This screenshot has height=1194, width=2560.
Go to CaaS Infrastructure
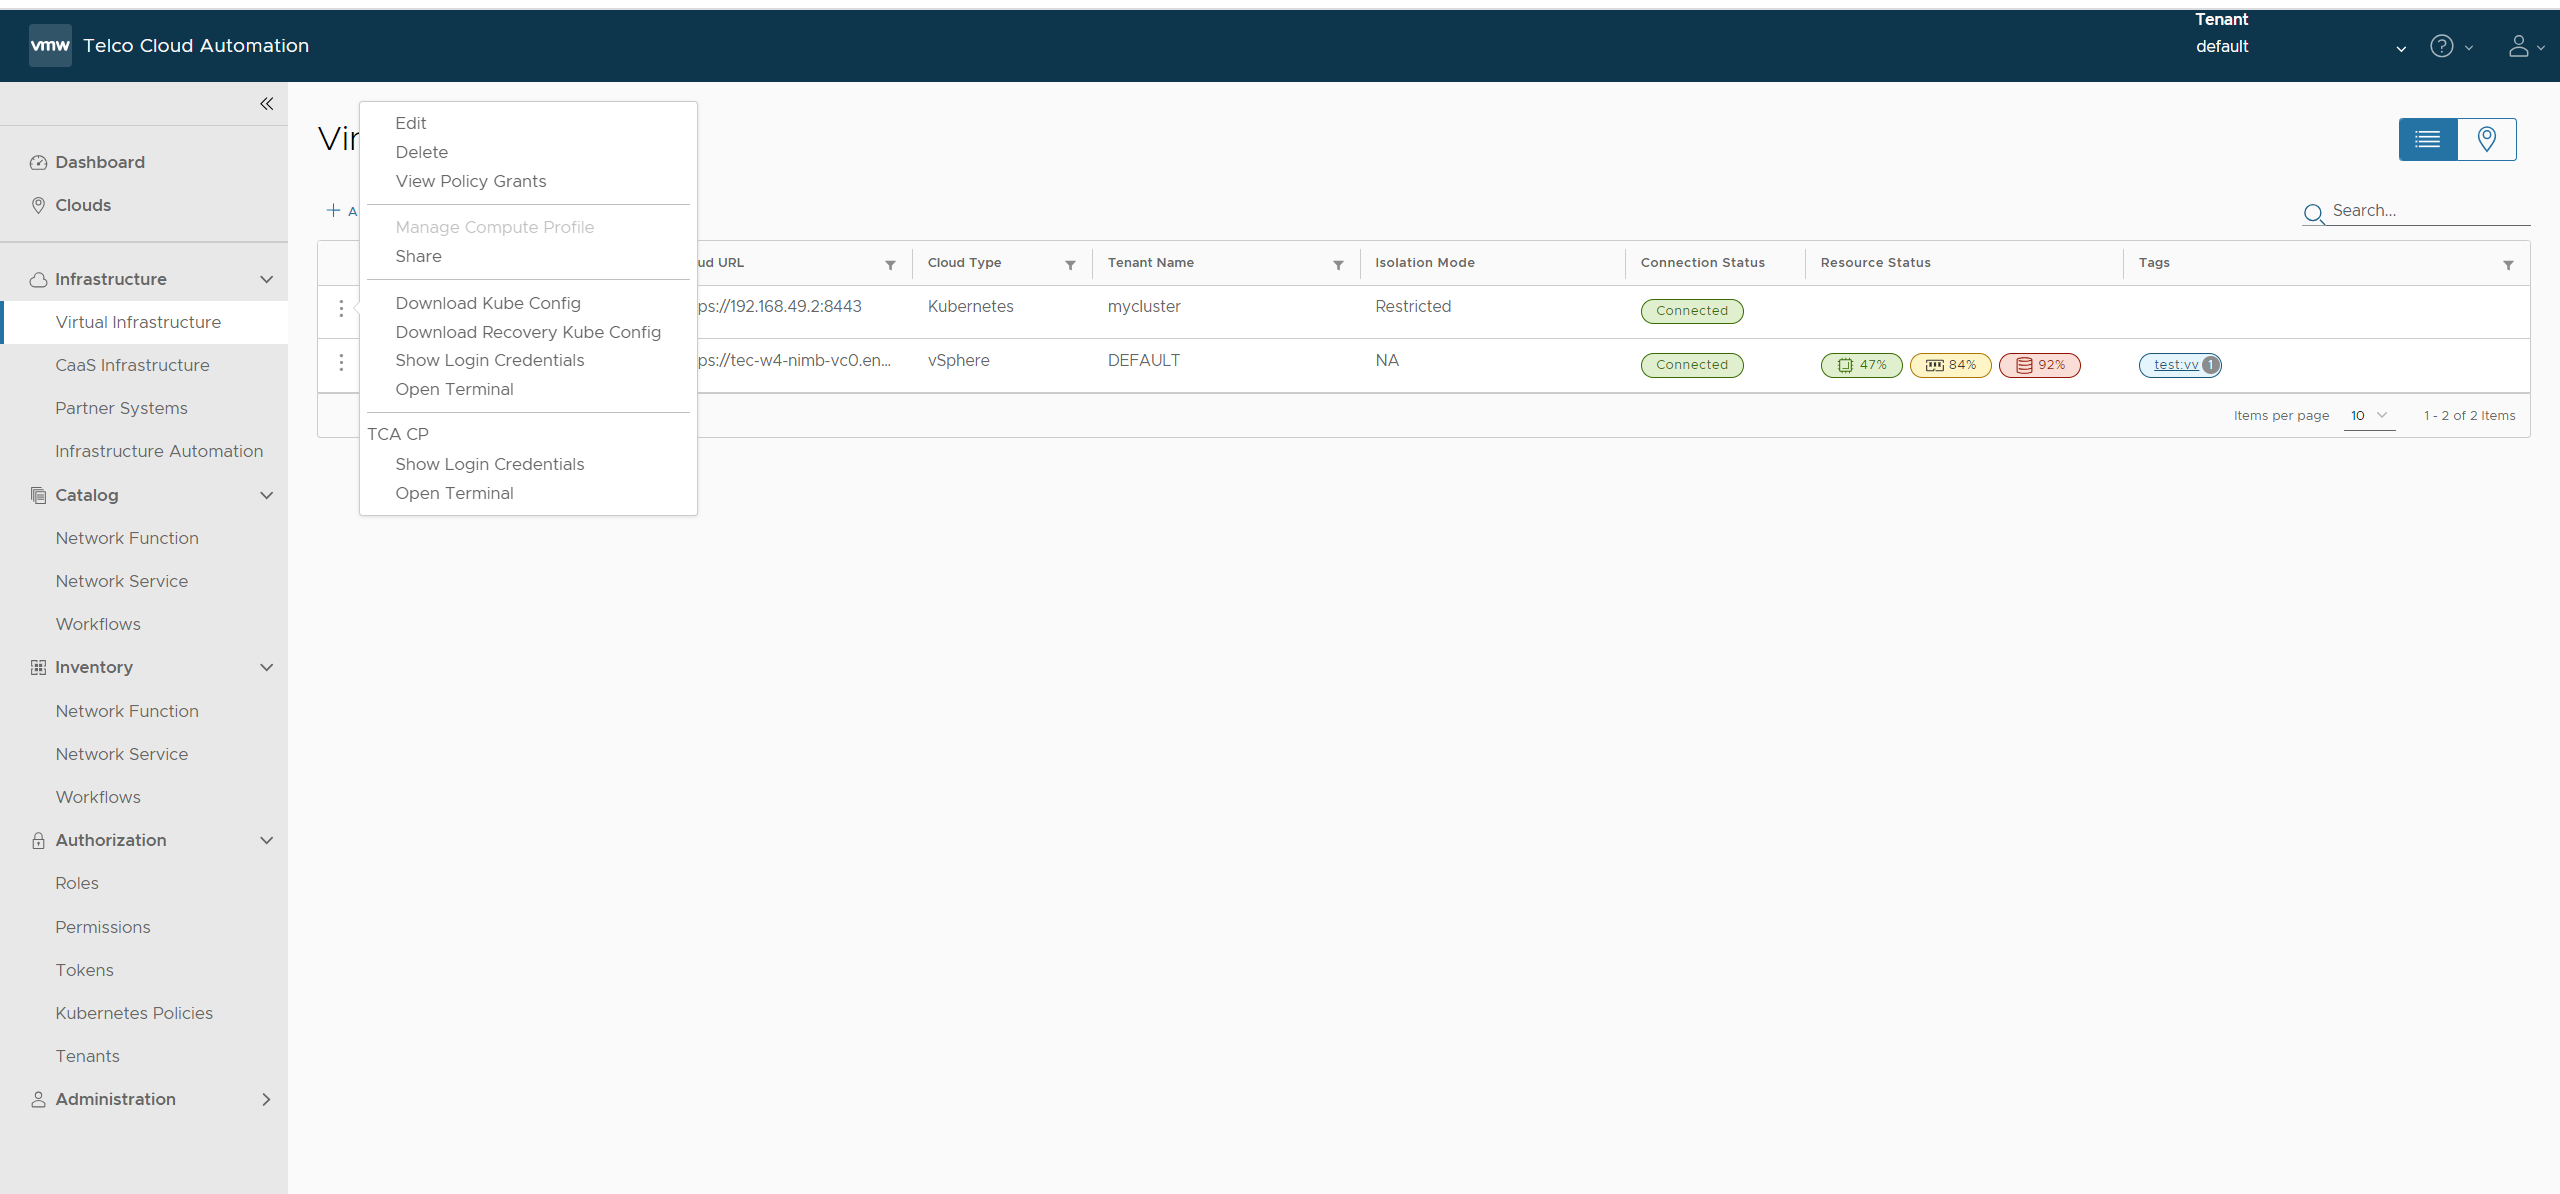[x=132, y=365]
